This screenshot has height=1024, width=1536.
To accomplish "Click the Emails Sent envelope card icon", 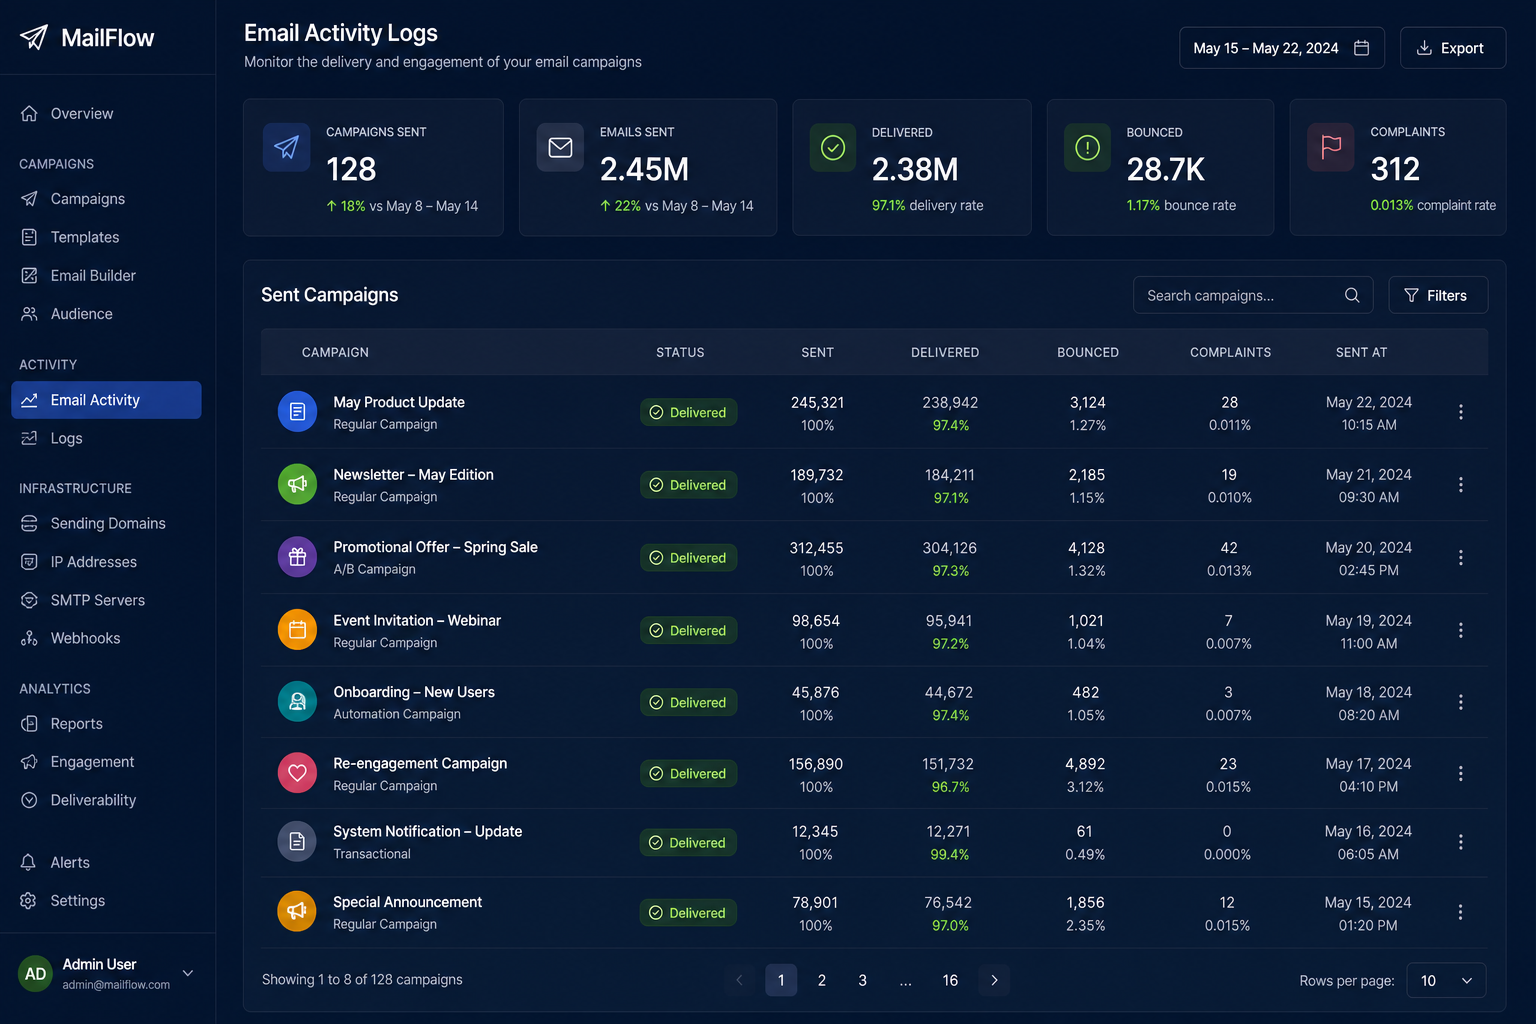I will (560, 147).
